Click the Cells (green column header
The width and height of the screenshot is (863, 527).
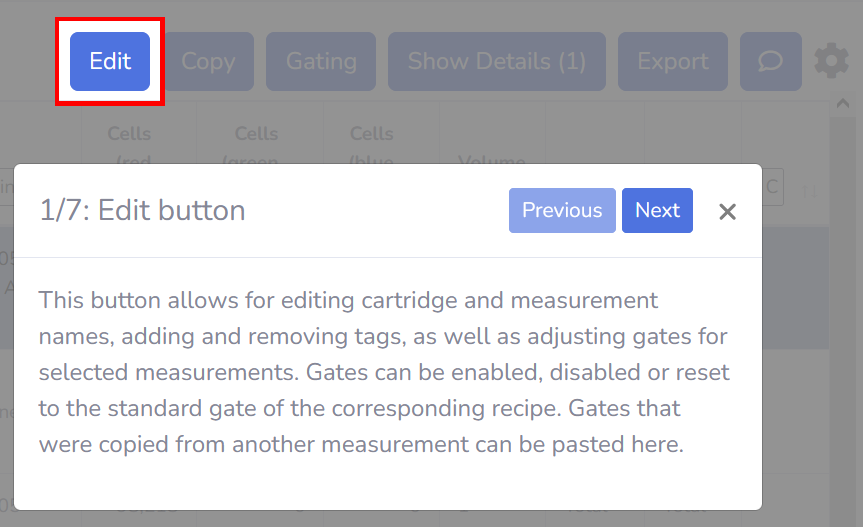pos(256,147)
